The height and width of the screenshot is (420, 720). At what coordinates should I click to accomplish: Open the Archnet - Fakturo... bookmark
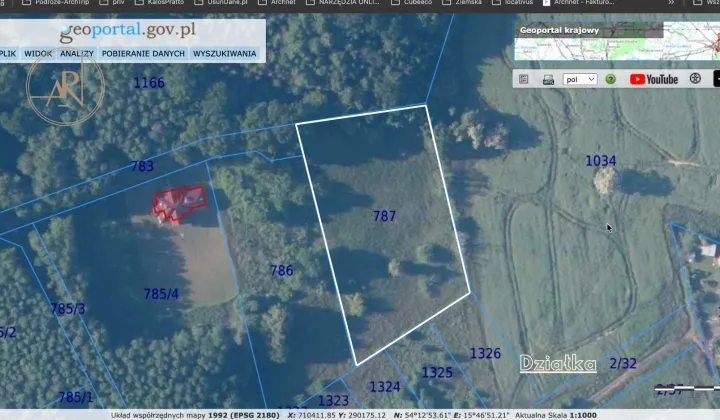coord(579,3)
